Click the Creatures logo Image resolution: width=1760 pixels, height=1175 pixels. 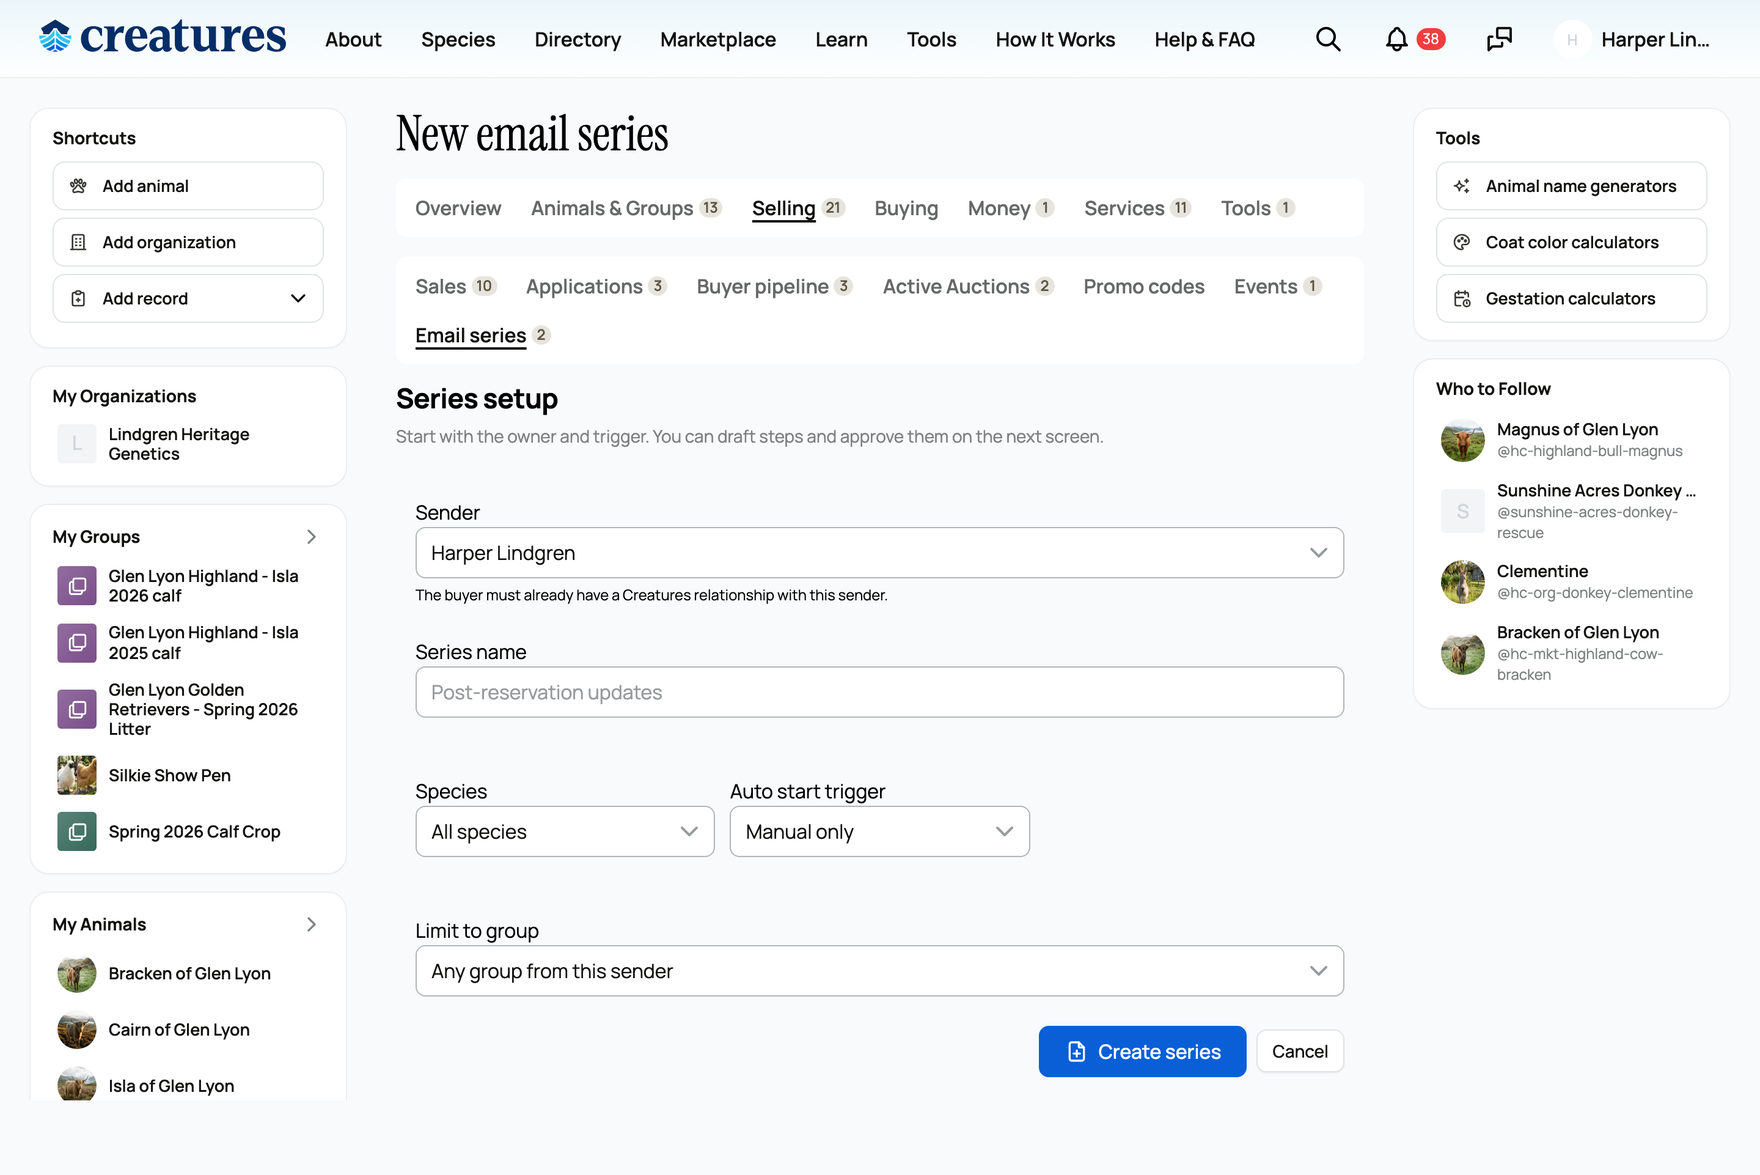tap(162, 37)
